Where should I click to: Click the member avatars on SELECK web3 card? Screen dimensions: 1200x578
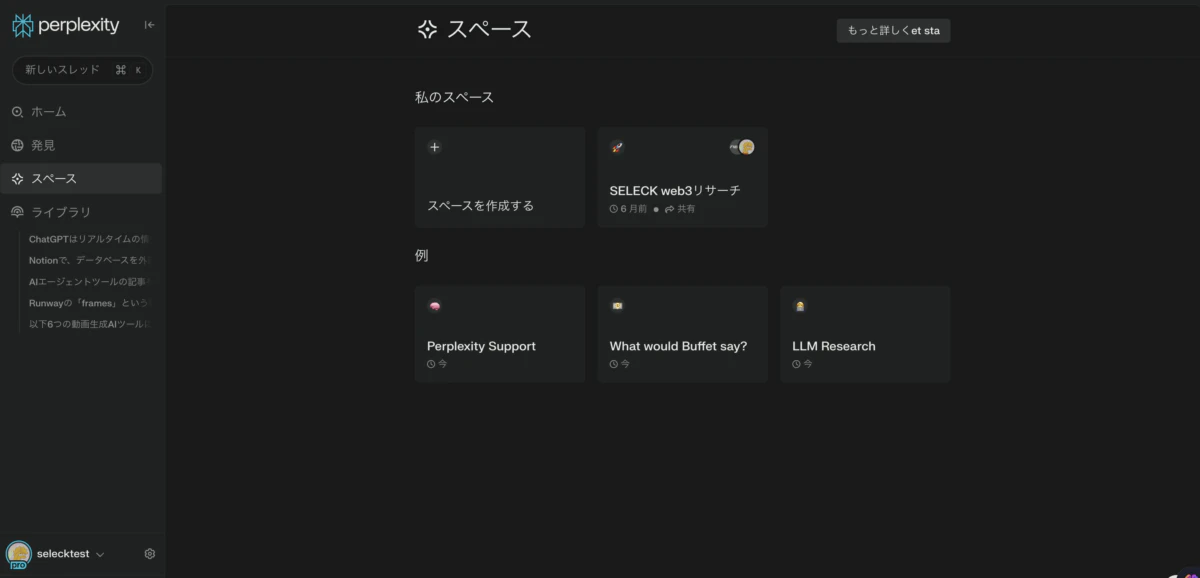click(x=742, y=147)
